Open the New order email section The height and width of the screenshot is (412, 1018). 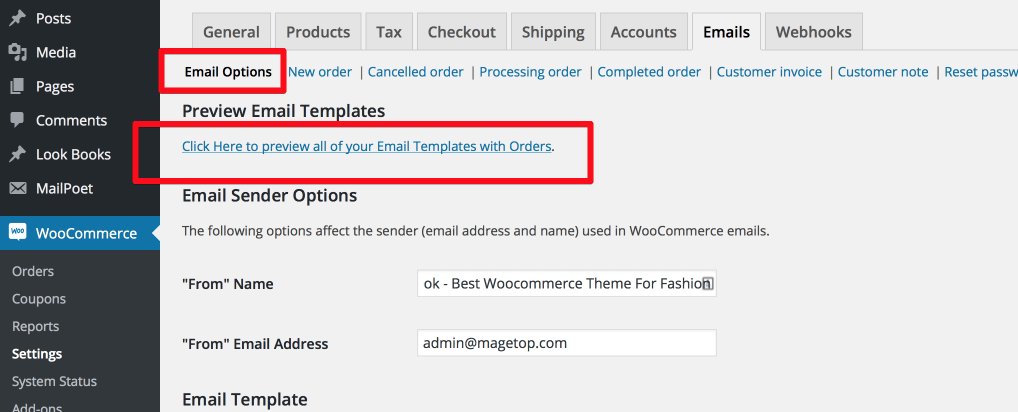tap(320, 72)
